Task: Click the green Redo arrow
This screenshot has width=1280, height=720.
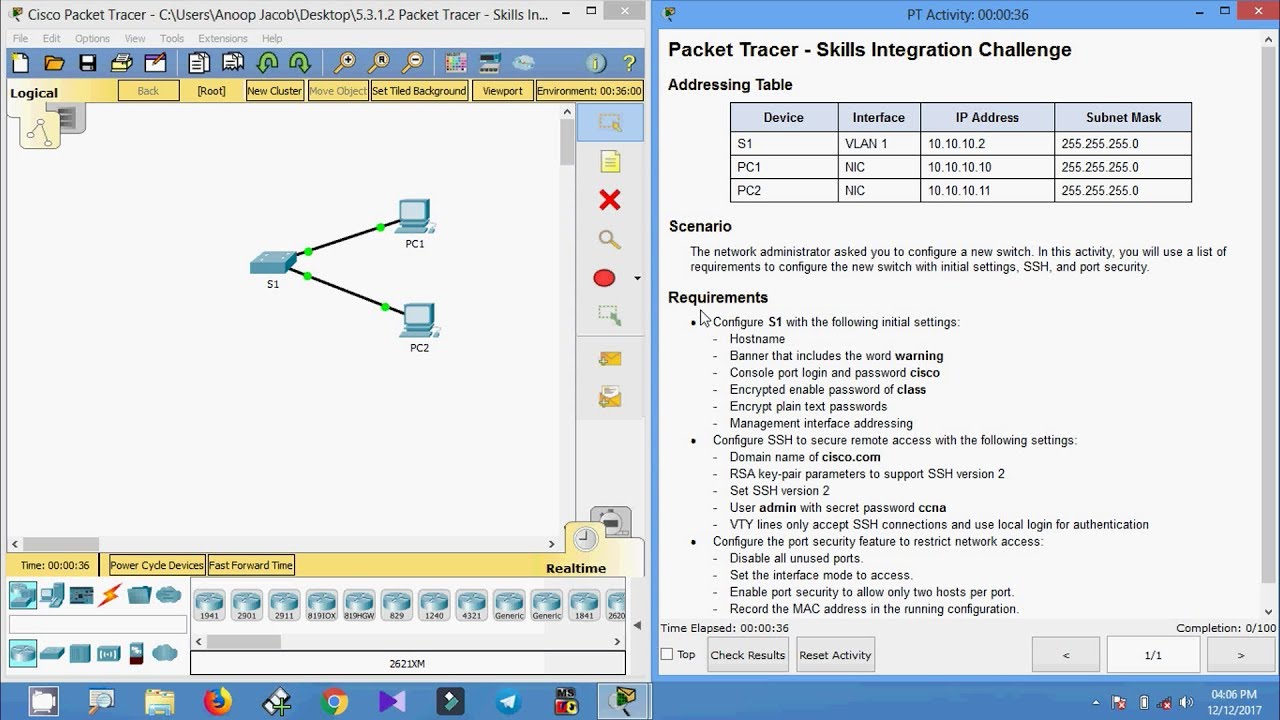Action: pos(300,63)
